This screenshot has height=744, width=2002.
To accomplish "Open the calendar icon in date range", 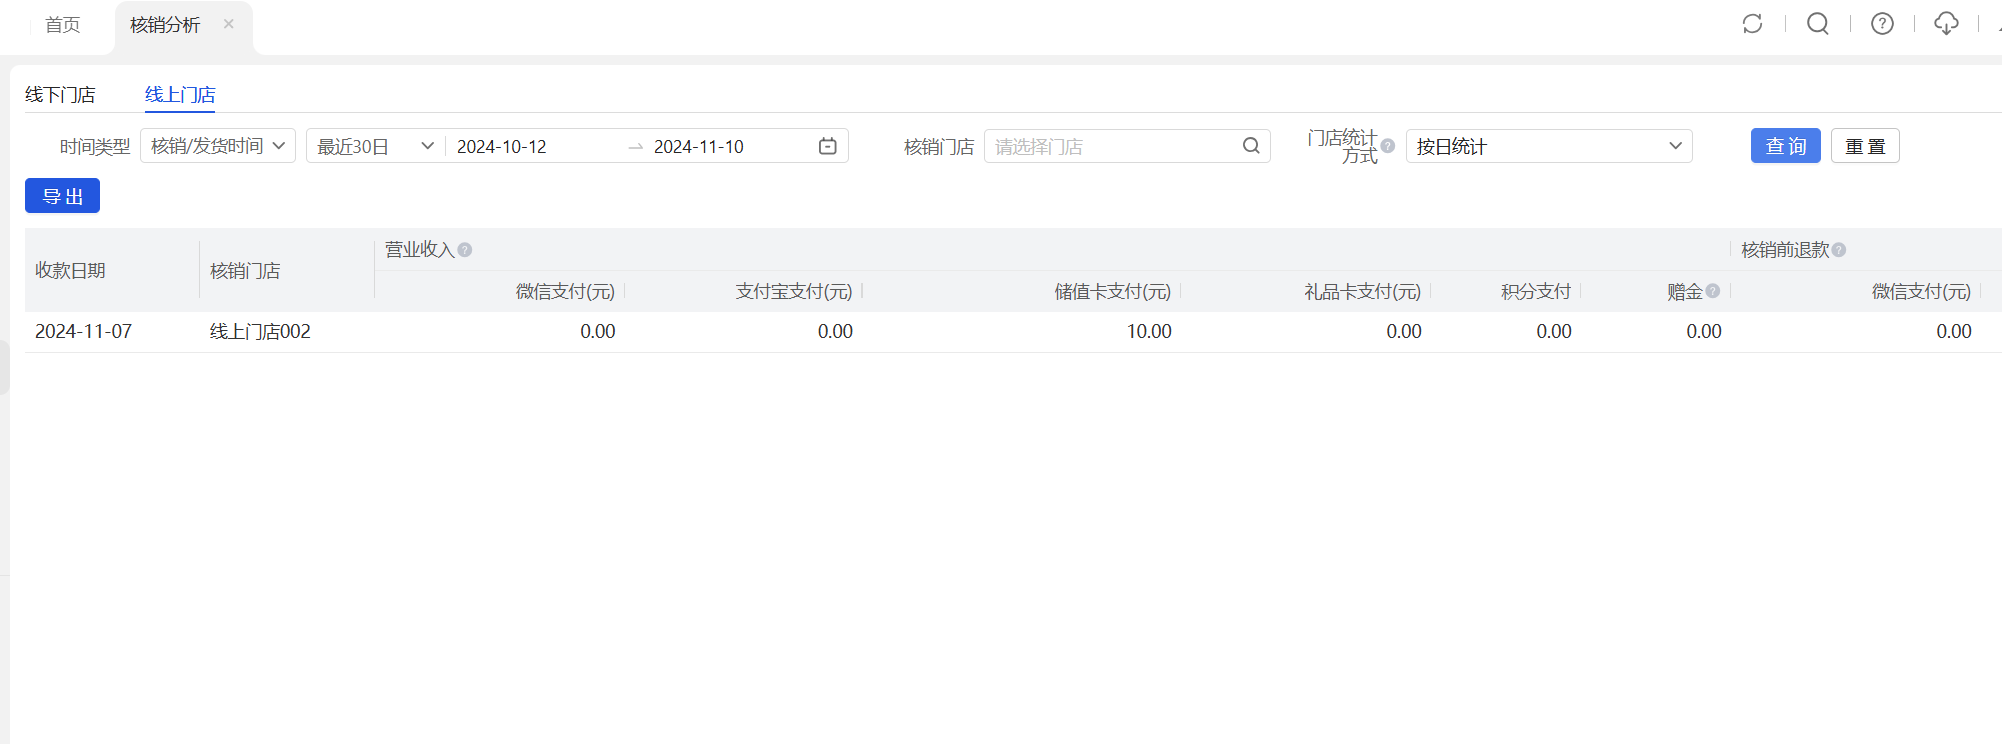I will [x=828, y=146].
